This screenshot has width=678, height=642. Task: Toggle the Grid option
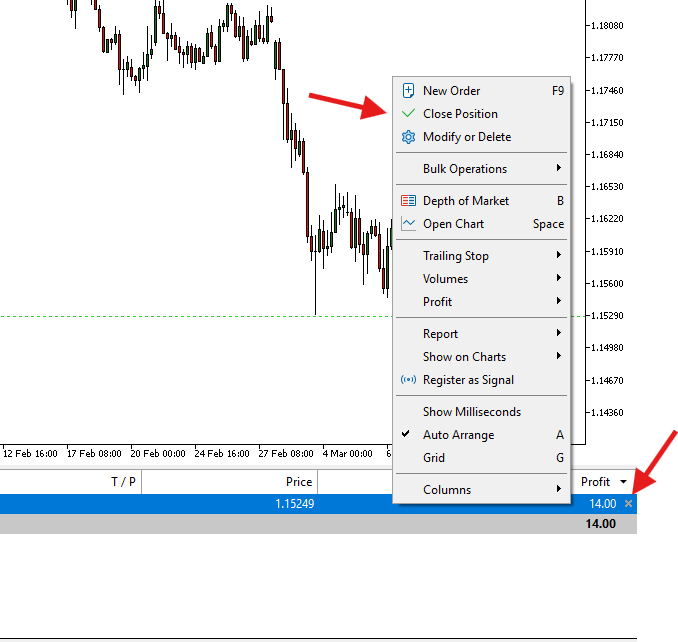pos(482,457)
